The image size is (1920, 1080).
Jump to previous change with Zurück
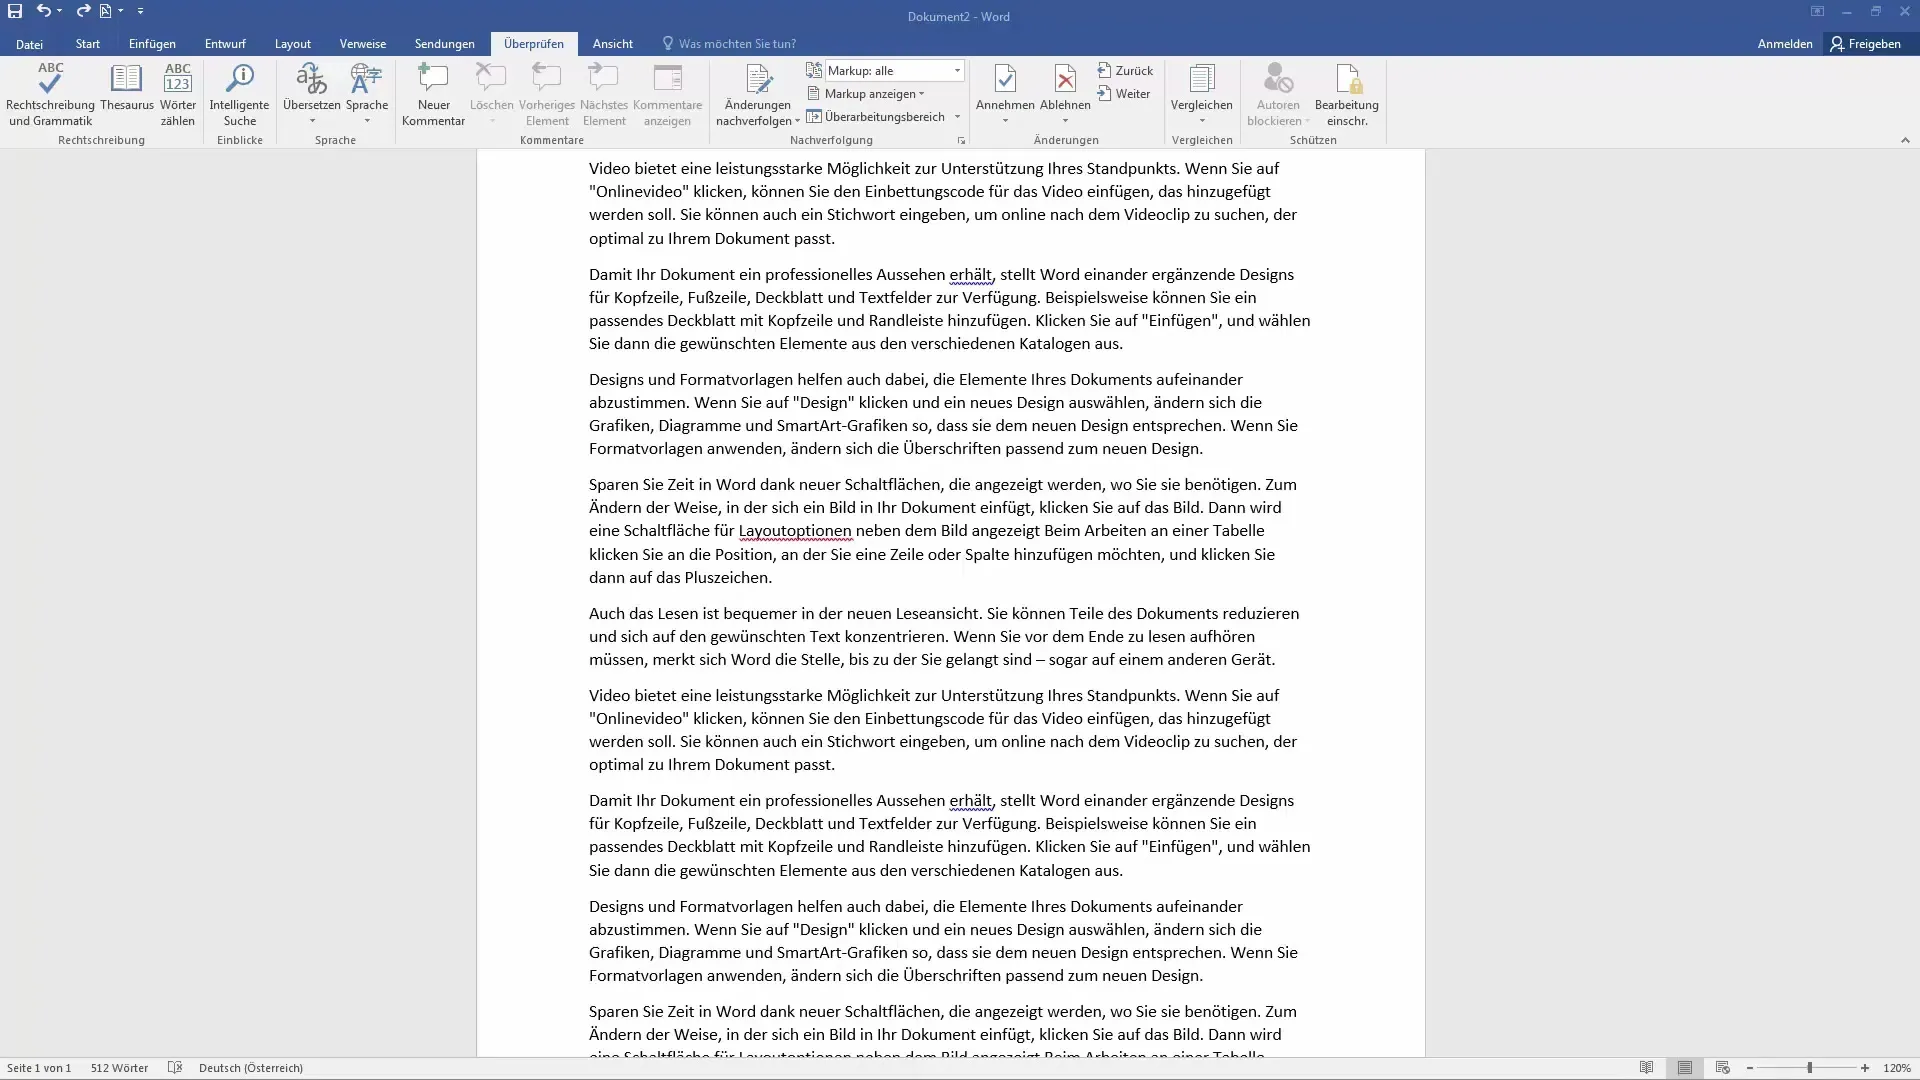point(1125,71)
